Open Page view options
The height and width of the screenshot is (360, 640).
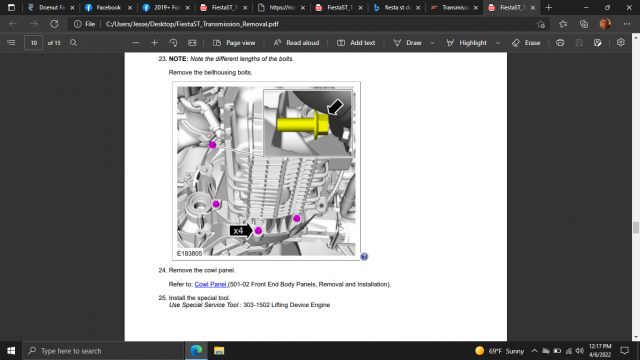[x=234, y=42]
